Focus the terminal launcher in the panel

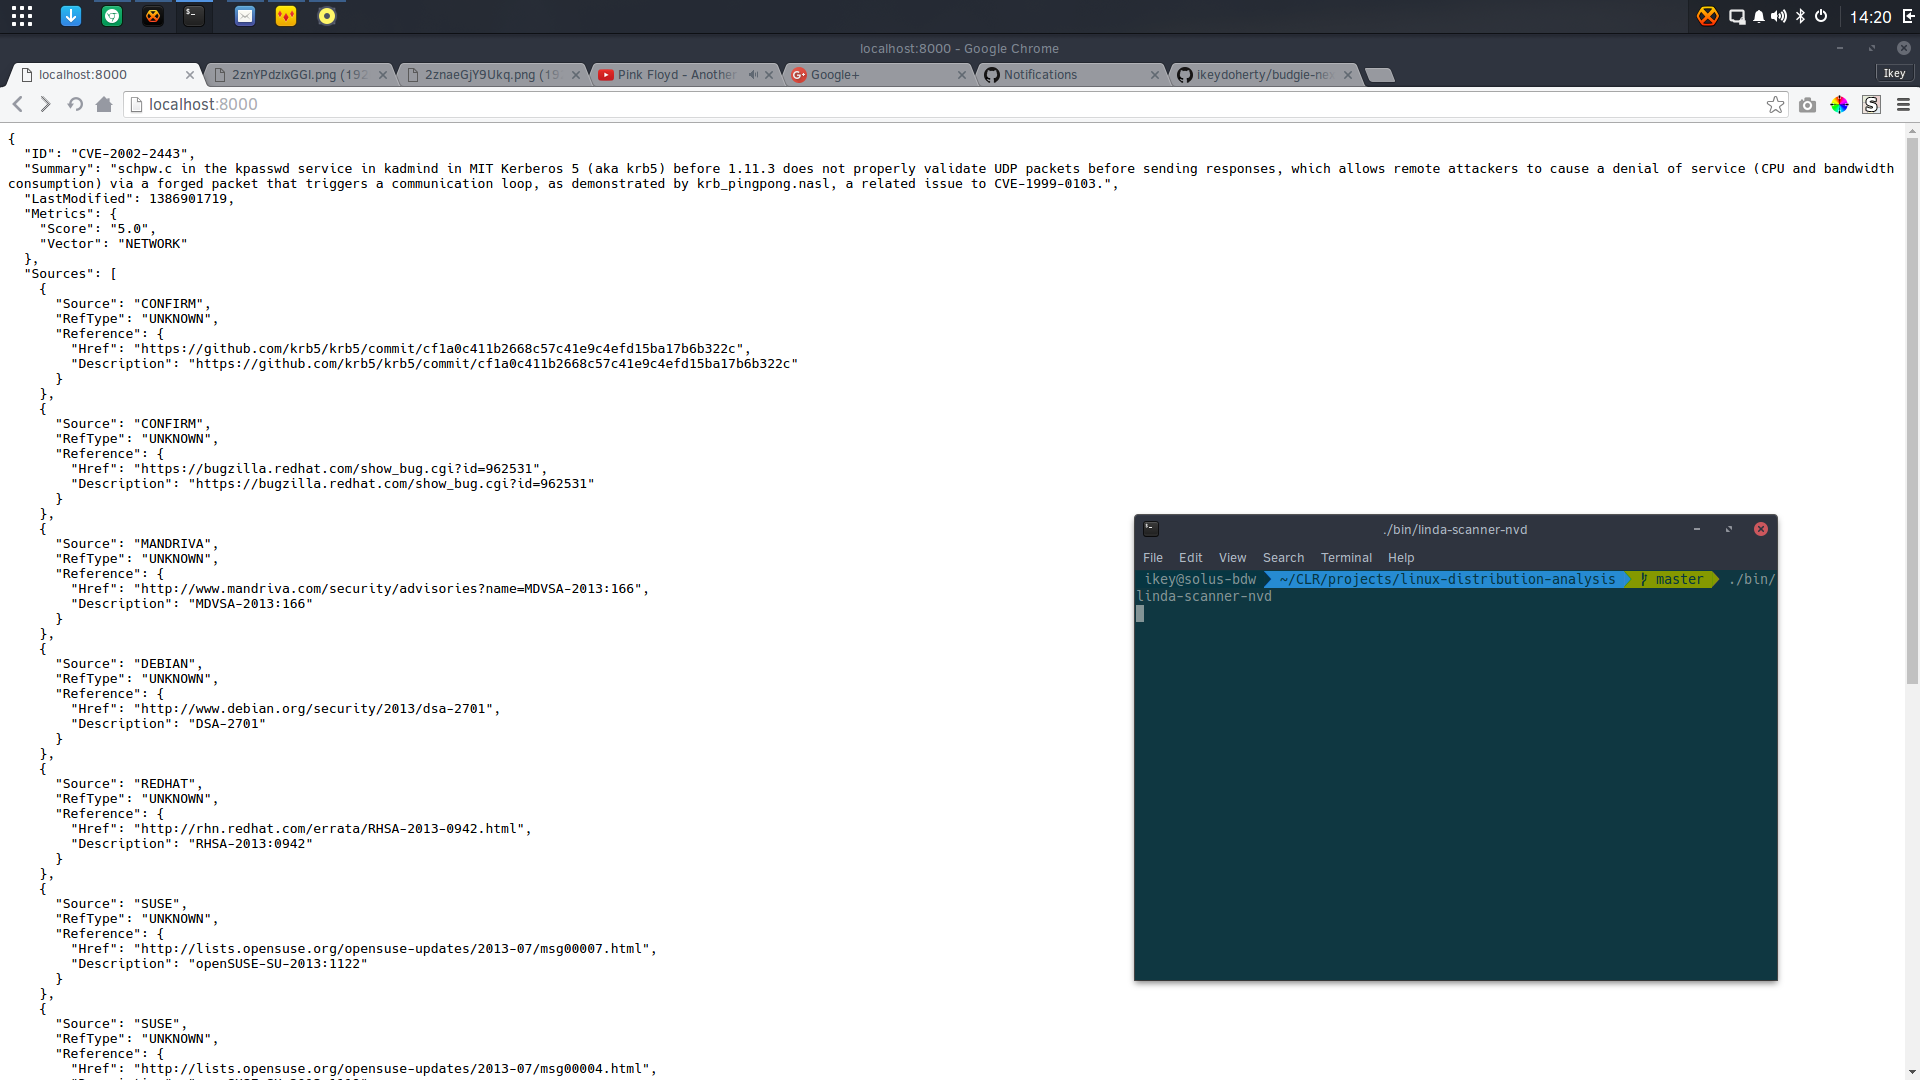tap(194, 16)
